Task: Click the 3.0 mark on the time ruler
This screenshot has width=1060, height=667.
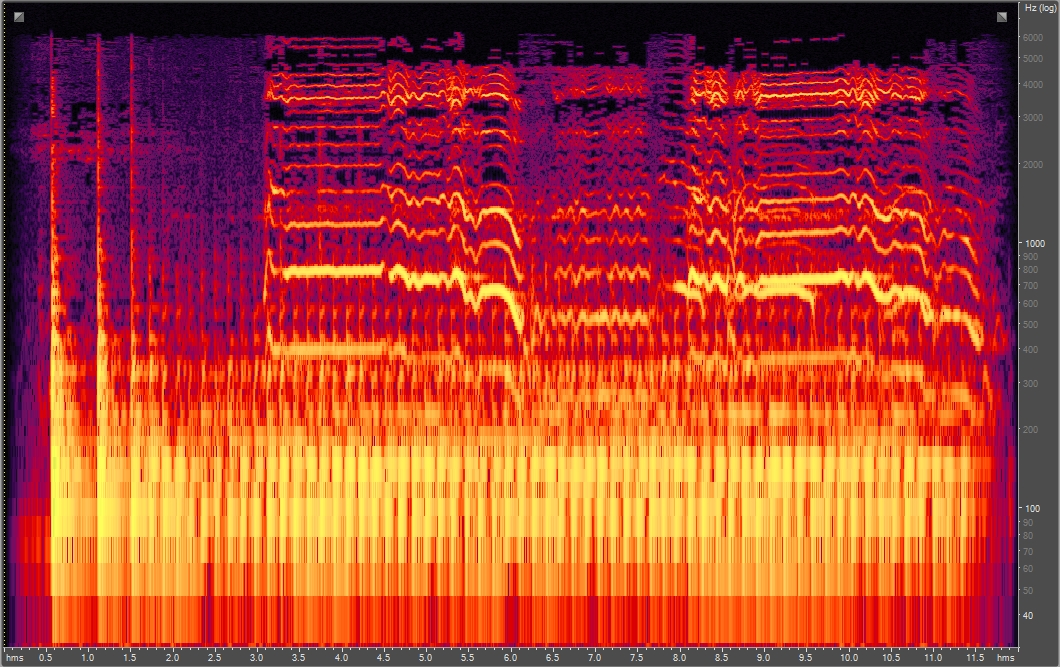Action: [x=257, y=658]
